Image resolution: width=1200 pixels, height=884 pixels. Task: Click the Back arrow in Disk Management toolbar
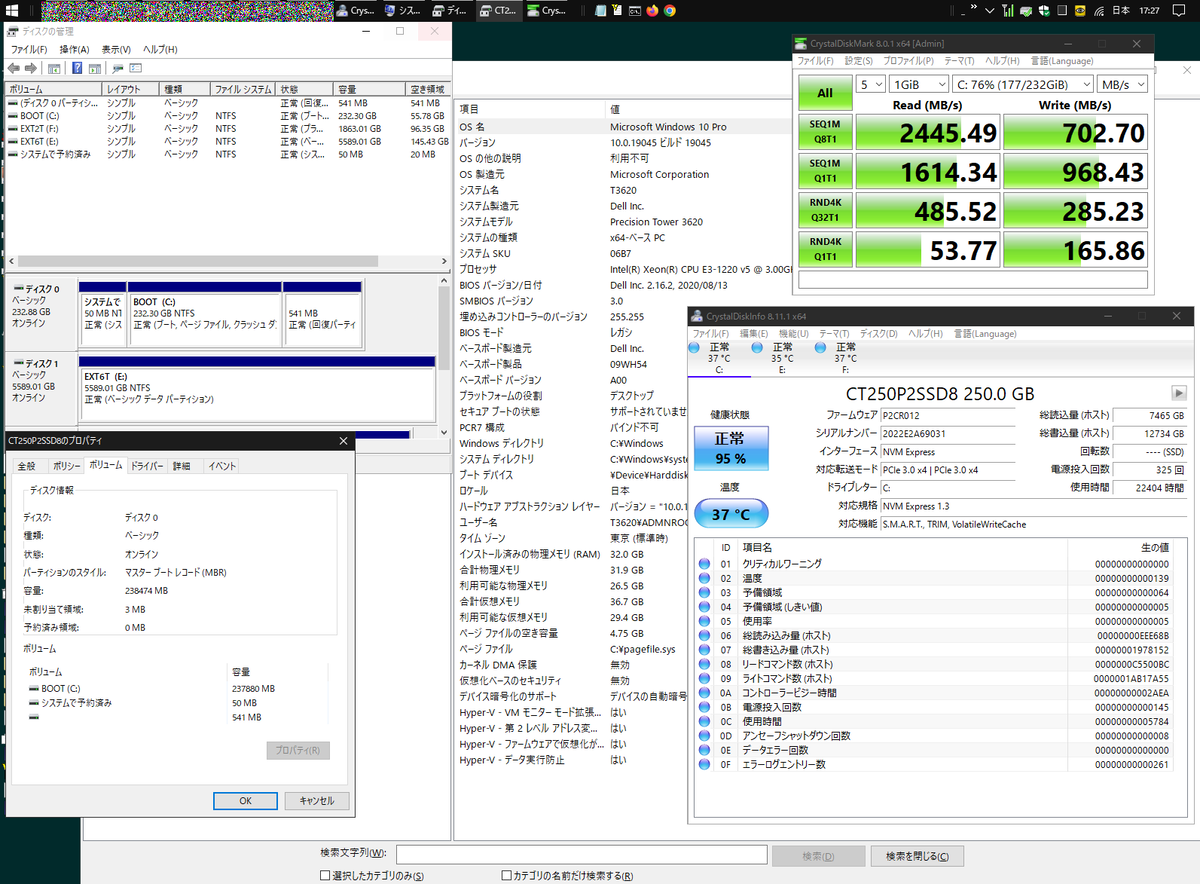(x=14, y=68)
